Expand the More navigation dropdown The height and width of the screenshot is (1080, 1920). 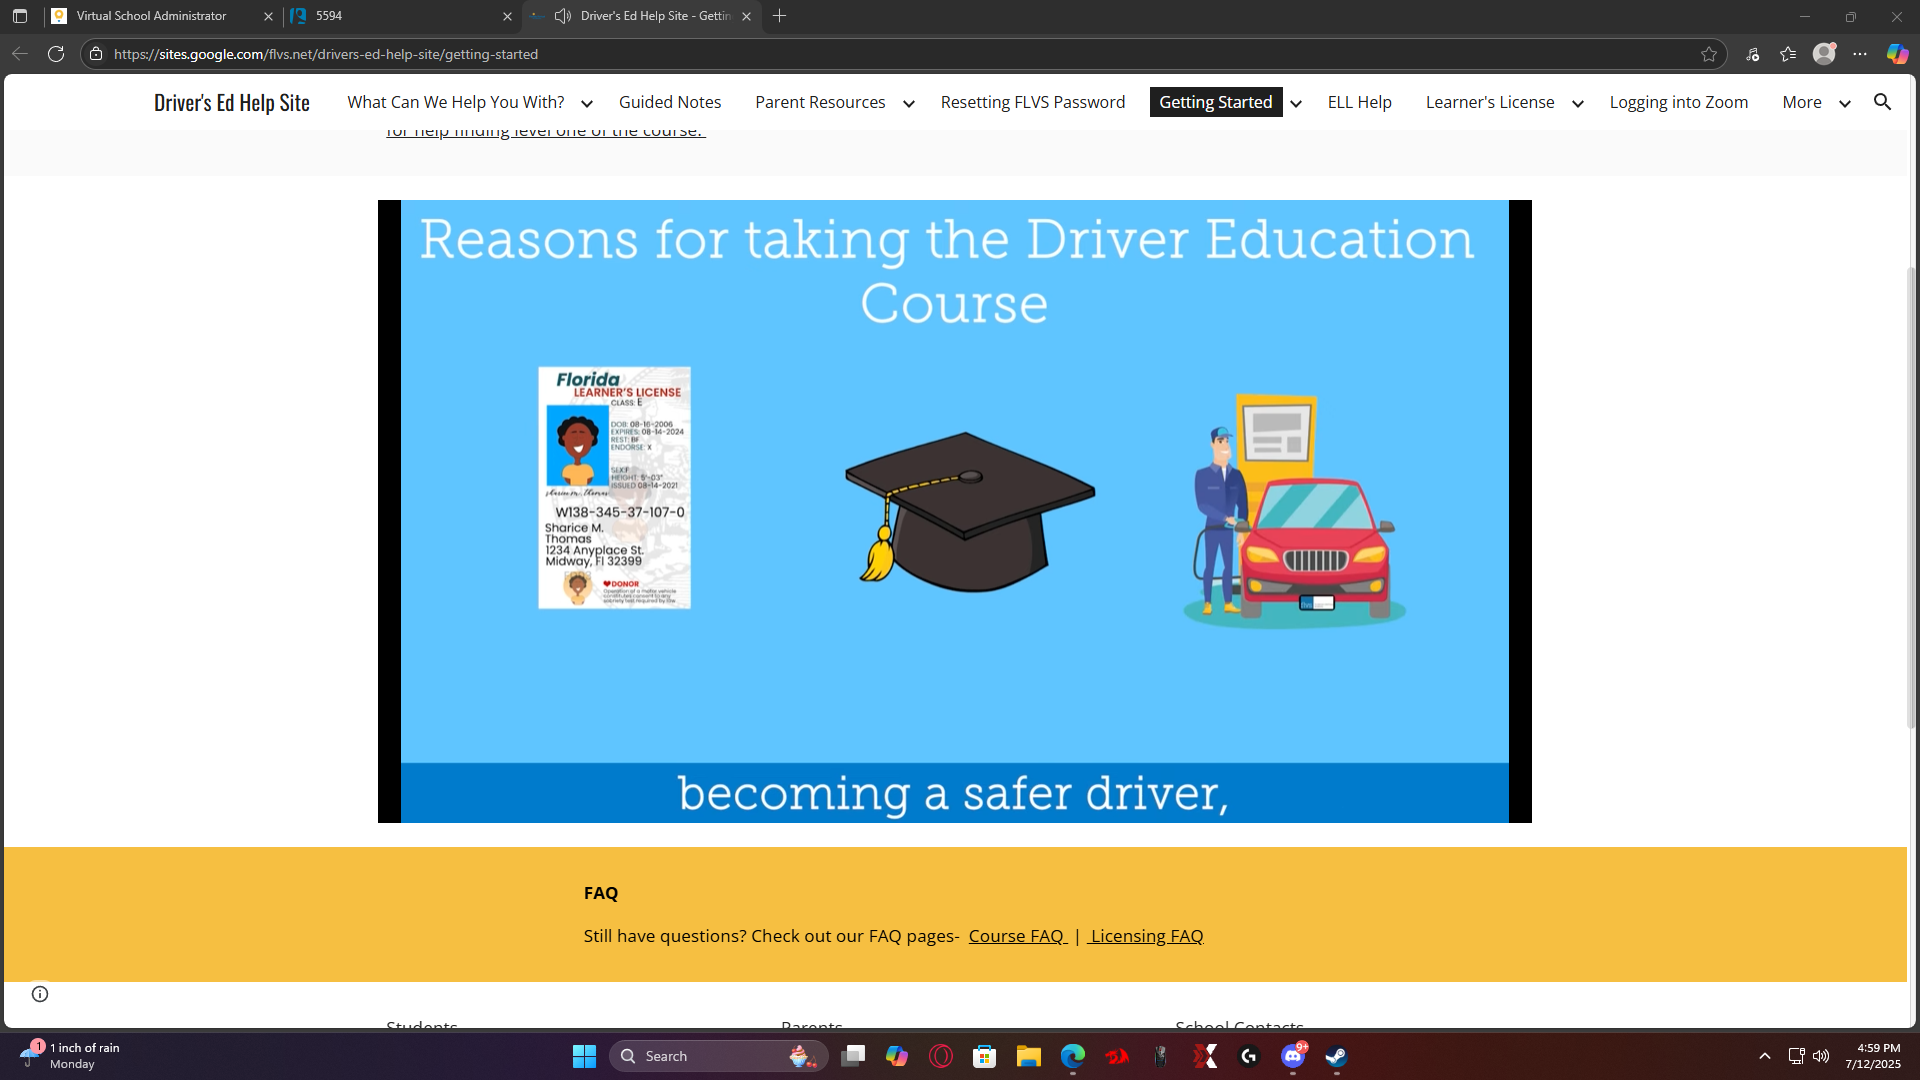point(1844,104)
